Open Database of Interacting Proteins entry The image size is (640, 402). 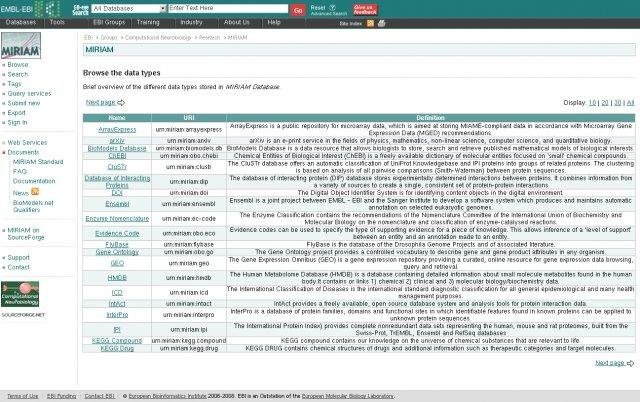117,182
